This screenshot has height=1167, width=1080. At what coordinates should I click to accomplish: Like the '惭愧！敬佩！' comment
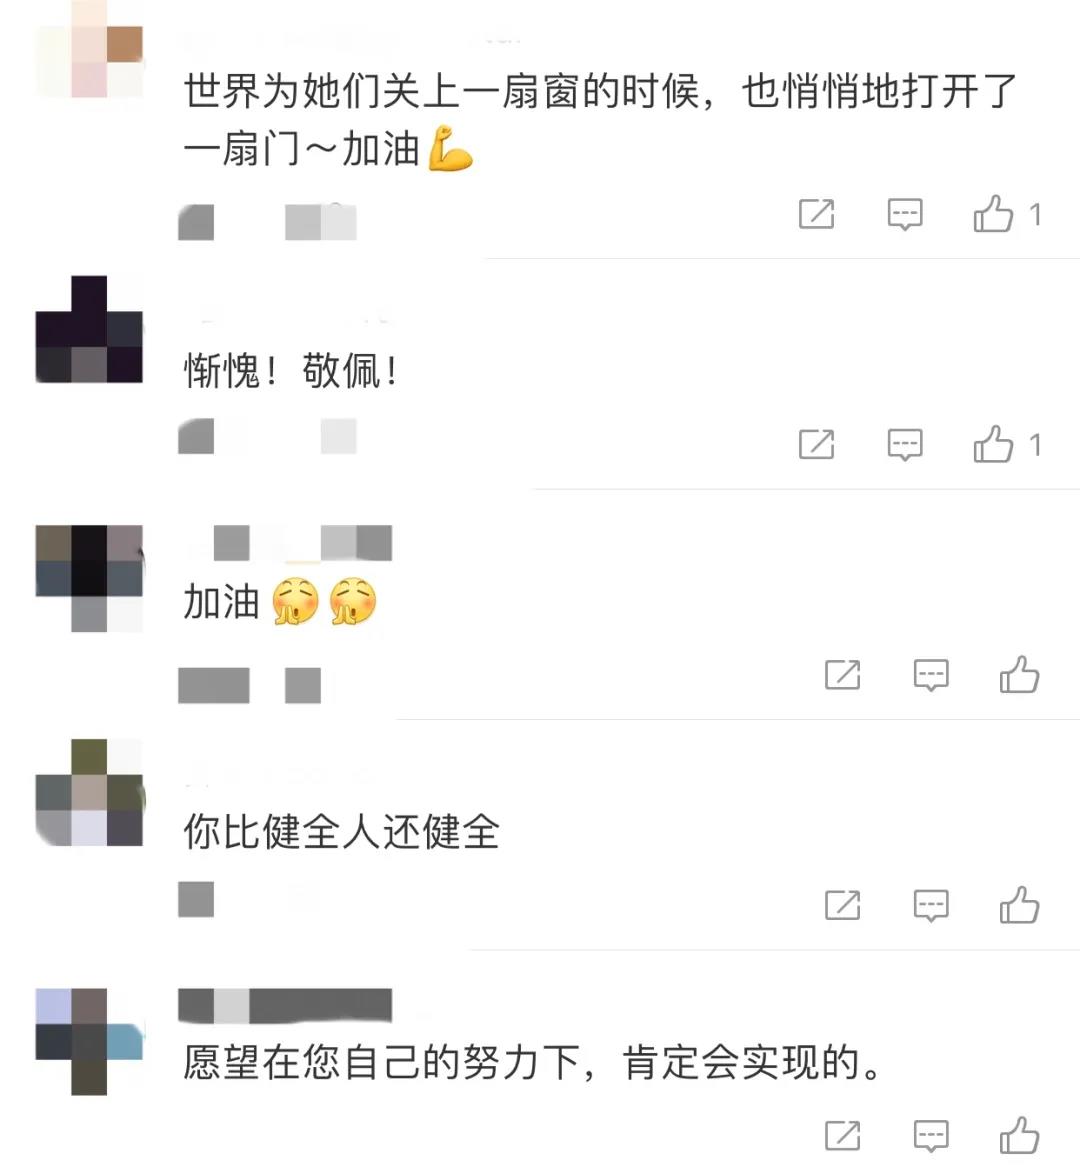coord(994,444)
